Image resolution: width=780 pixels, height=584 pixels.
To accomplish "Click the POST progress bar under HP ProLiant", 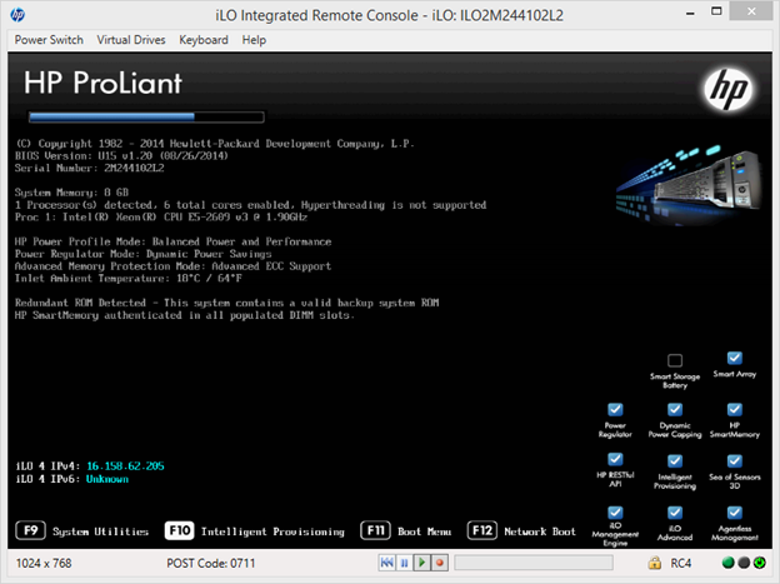I will pyautogui.click(x=146, y=117).
